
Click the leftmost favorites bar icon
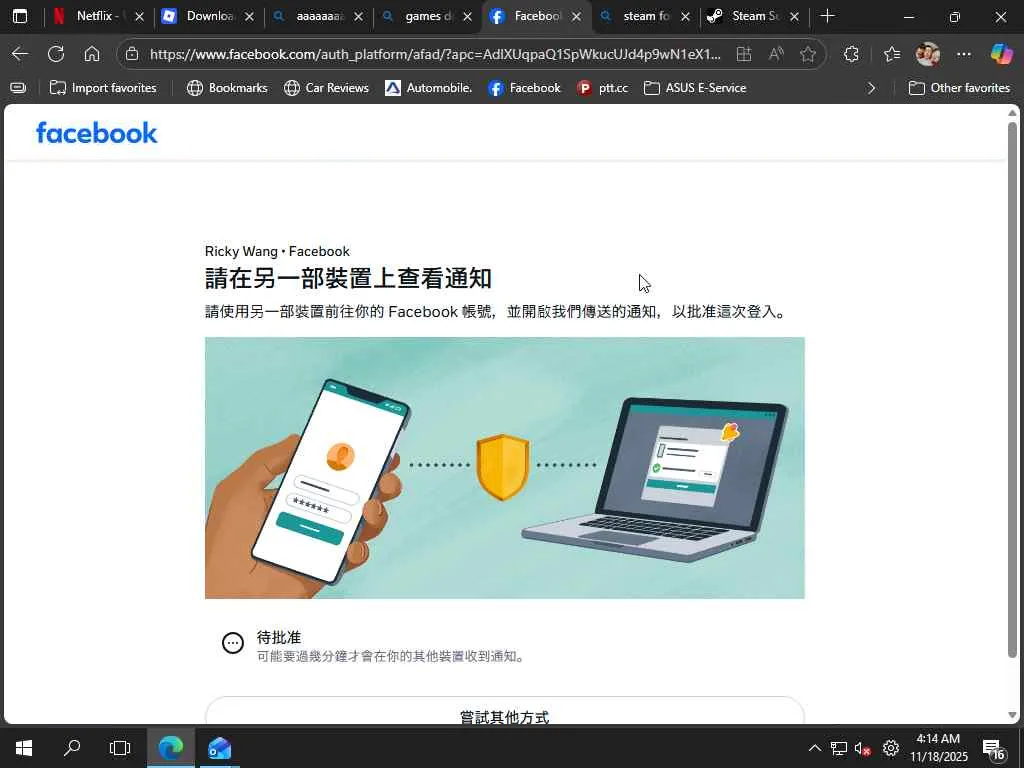point(18,88)
